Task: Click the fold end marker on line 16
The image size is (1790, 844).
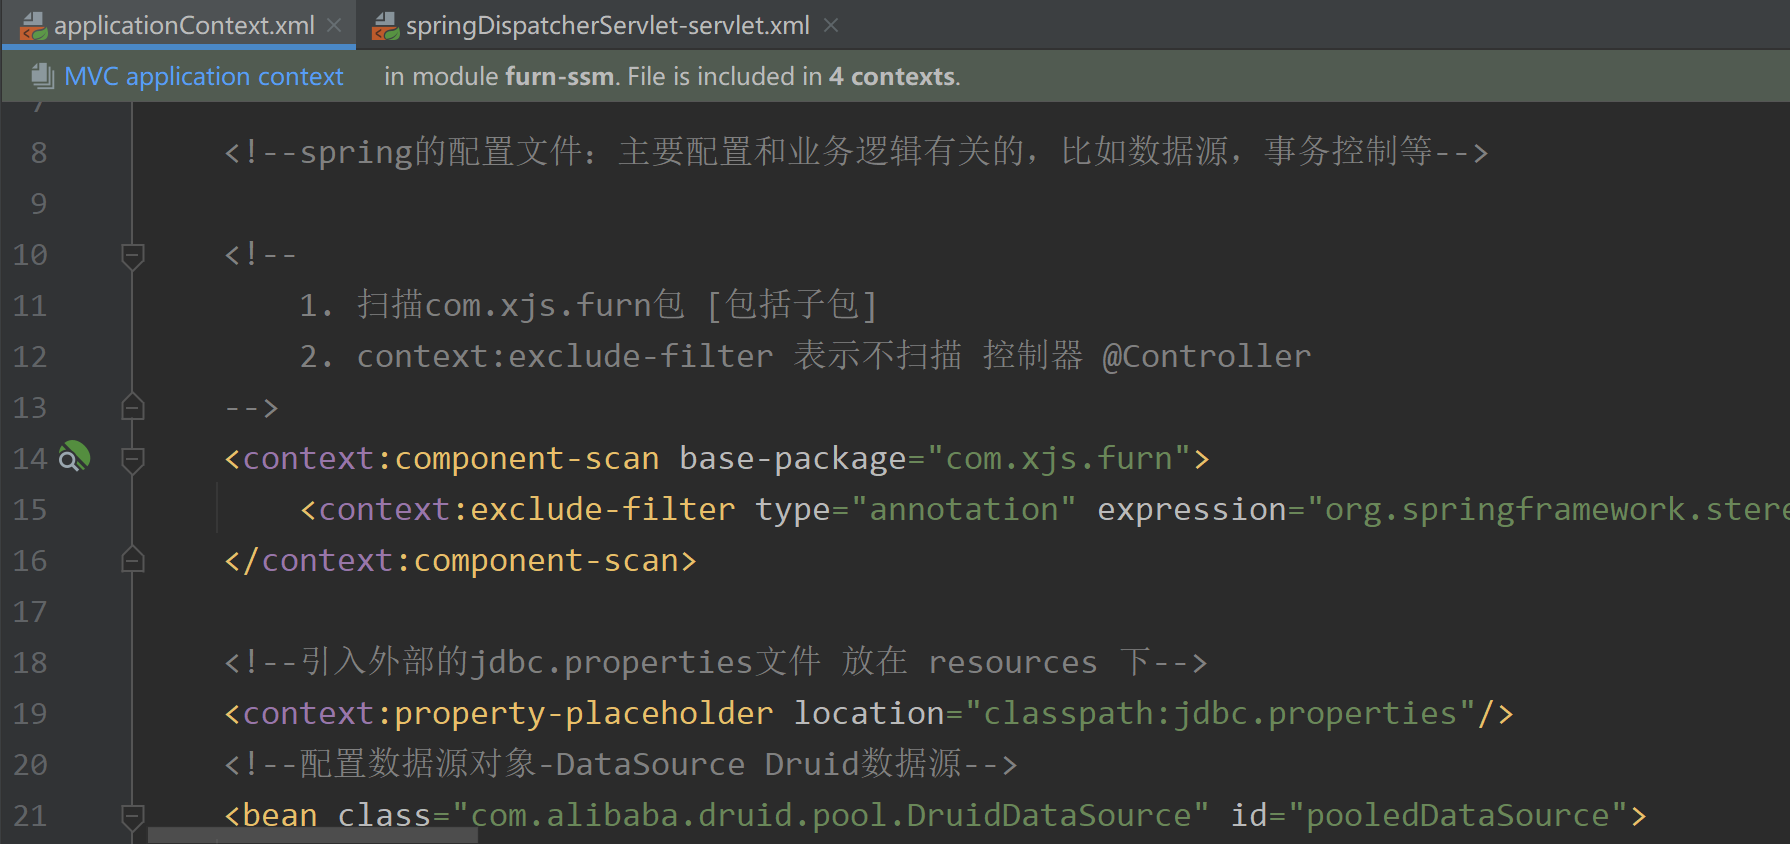Action: (132, 561)
